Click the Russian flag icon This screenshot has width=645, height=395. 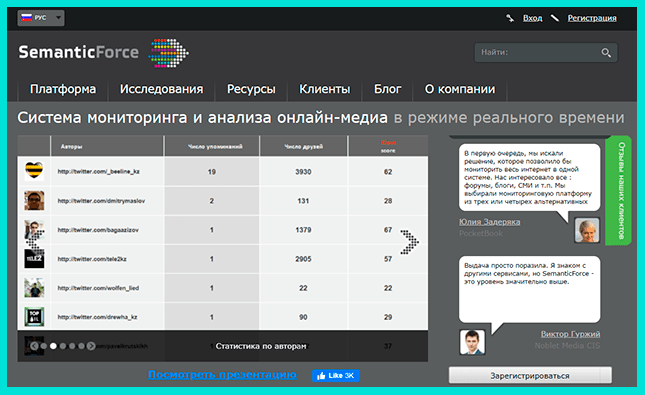[x=26, y=18]
